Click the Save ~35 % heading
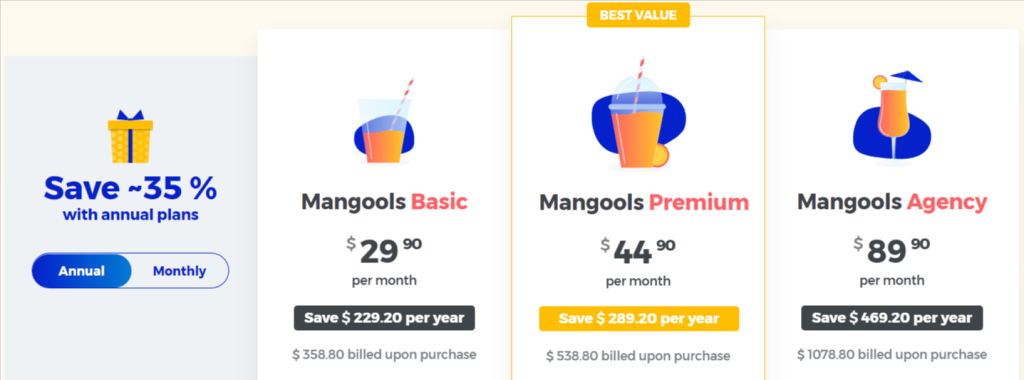The width and height of the screenshot is (1024, 380). point(130,189)
